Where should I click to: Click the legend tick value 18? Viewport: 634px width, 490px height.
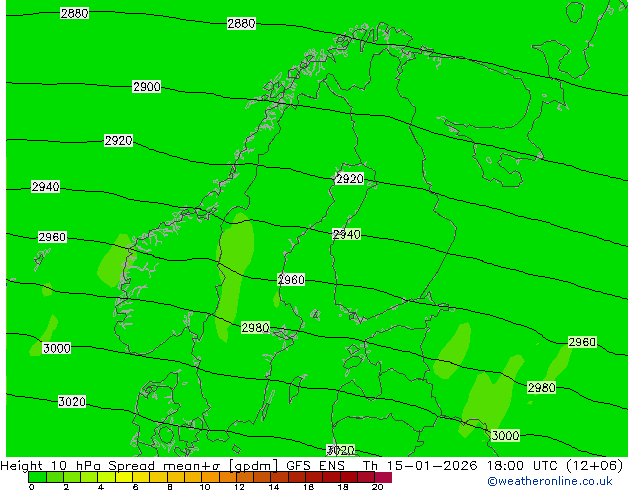tap(343, 487)
